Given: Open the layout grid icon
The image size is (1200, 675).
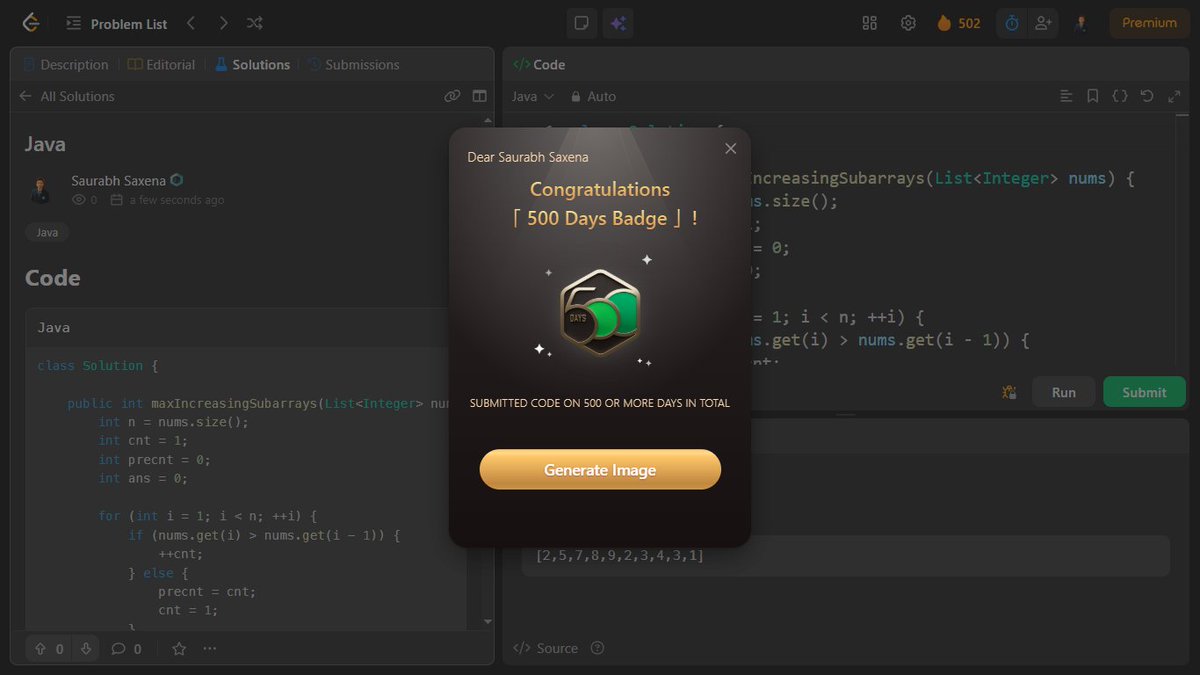Looking at the screenshot, I should (869, 23).
